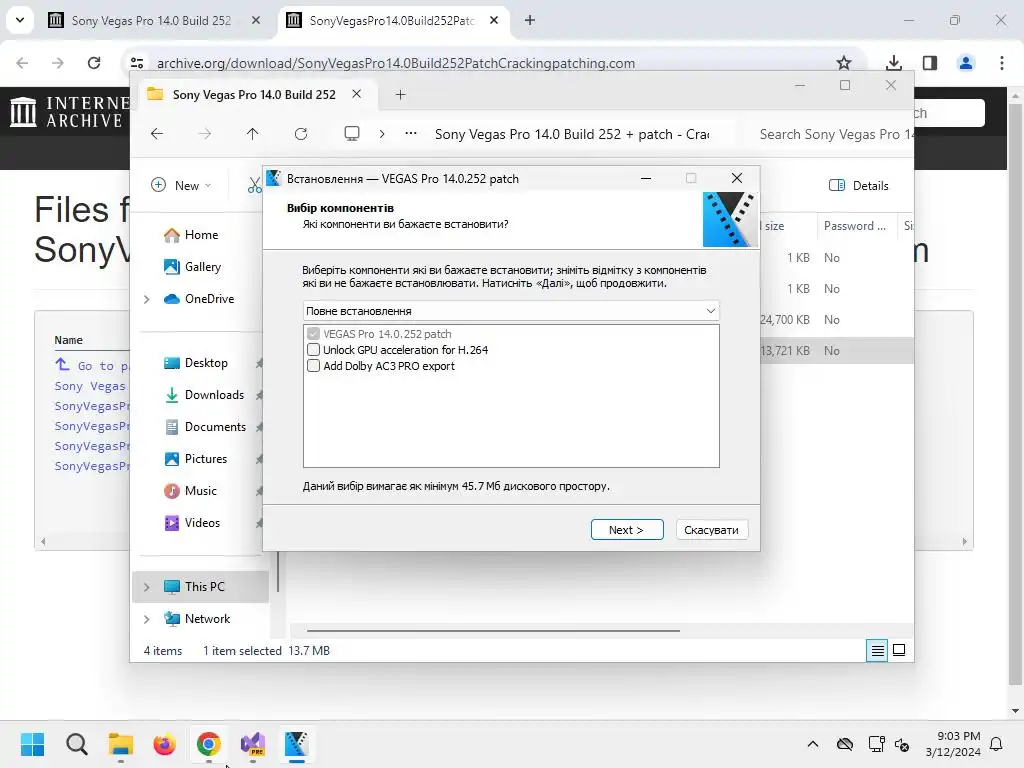This screenshot has width=1024, height=768.
Task: Open notifications bell in taskbar
Action: (997, 744)
